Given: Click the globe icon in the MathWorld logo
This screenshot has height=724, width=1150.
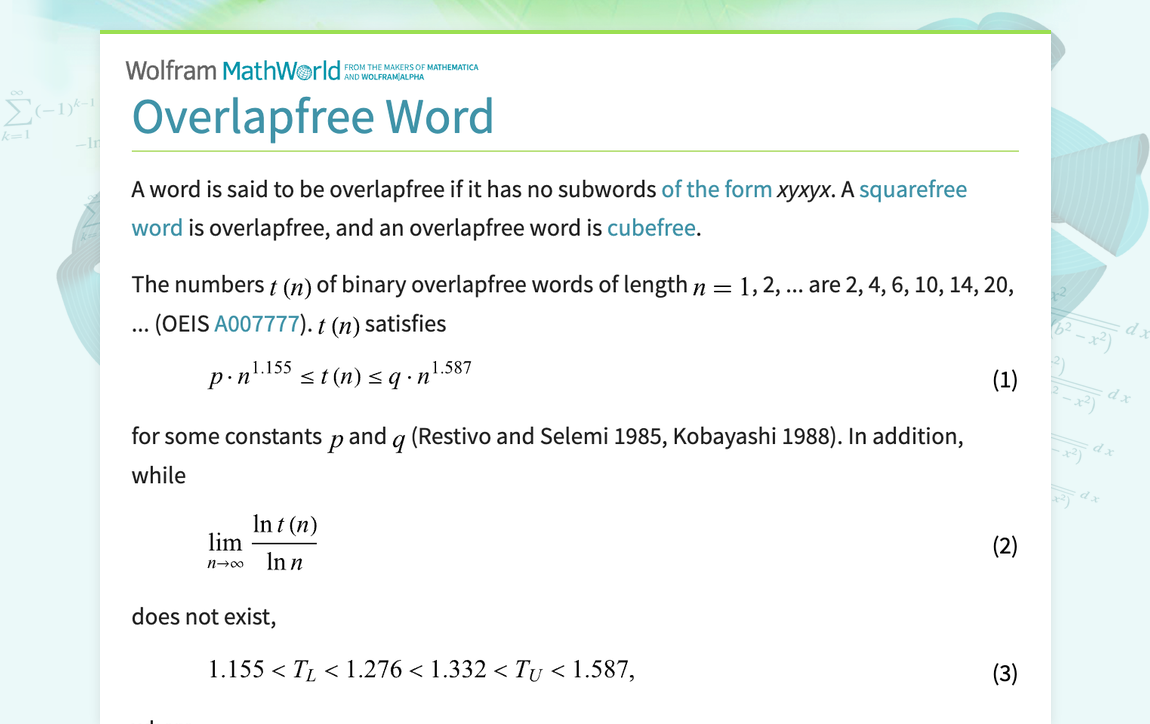Looking at the screenshot, I should pyautogui.click(x=303, y=70).
